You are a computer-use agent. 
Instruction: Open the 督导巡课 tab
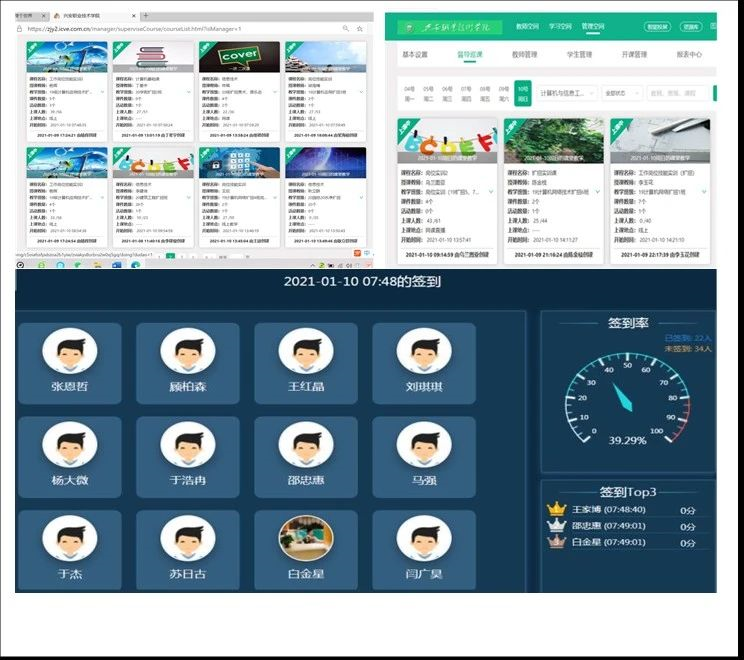(x=470, y=55)
